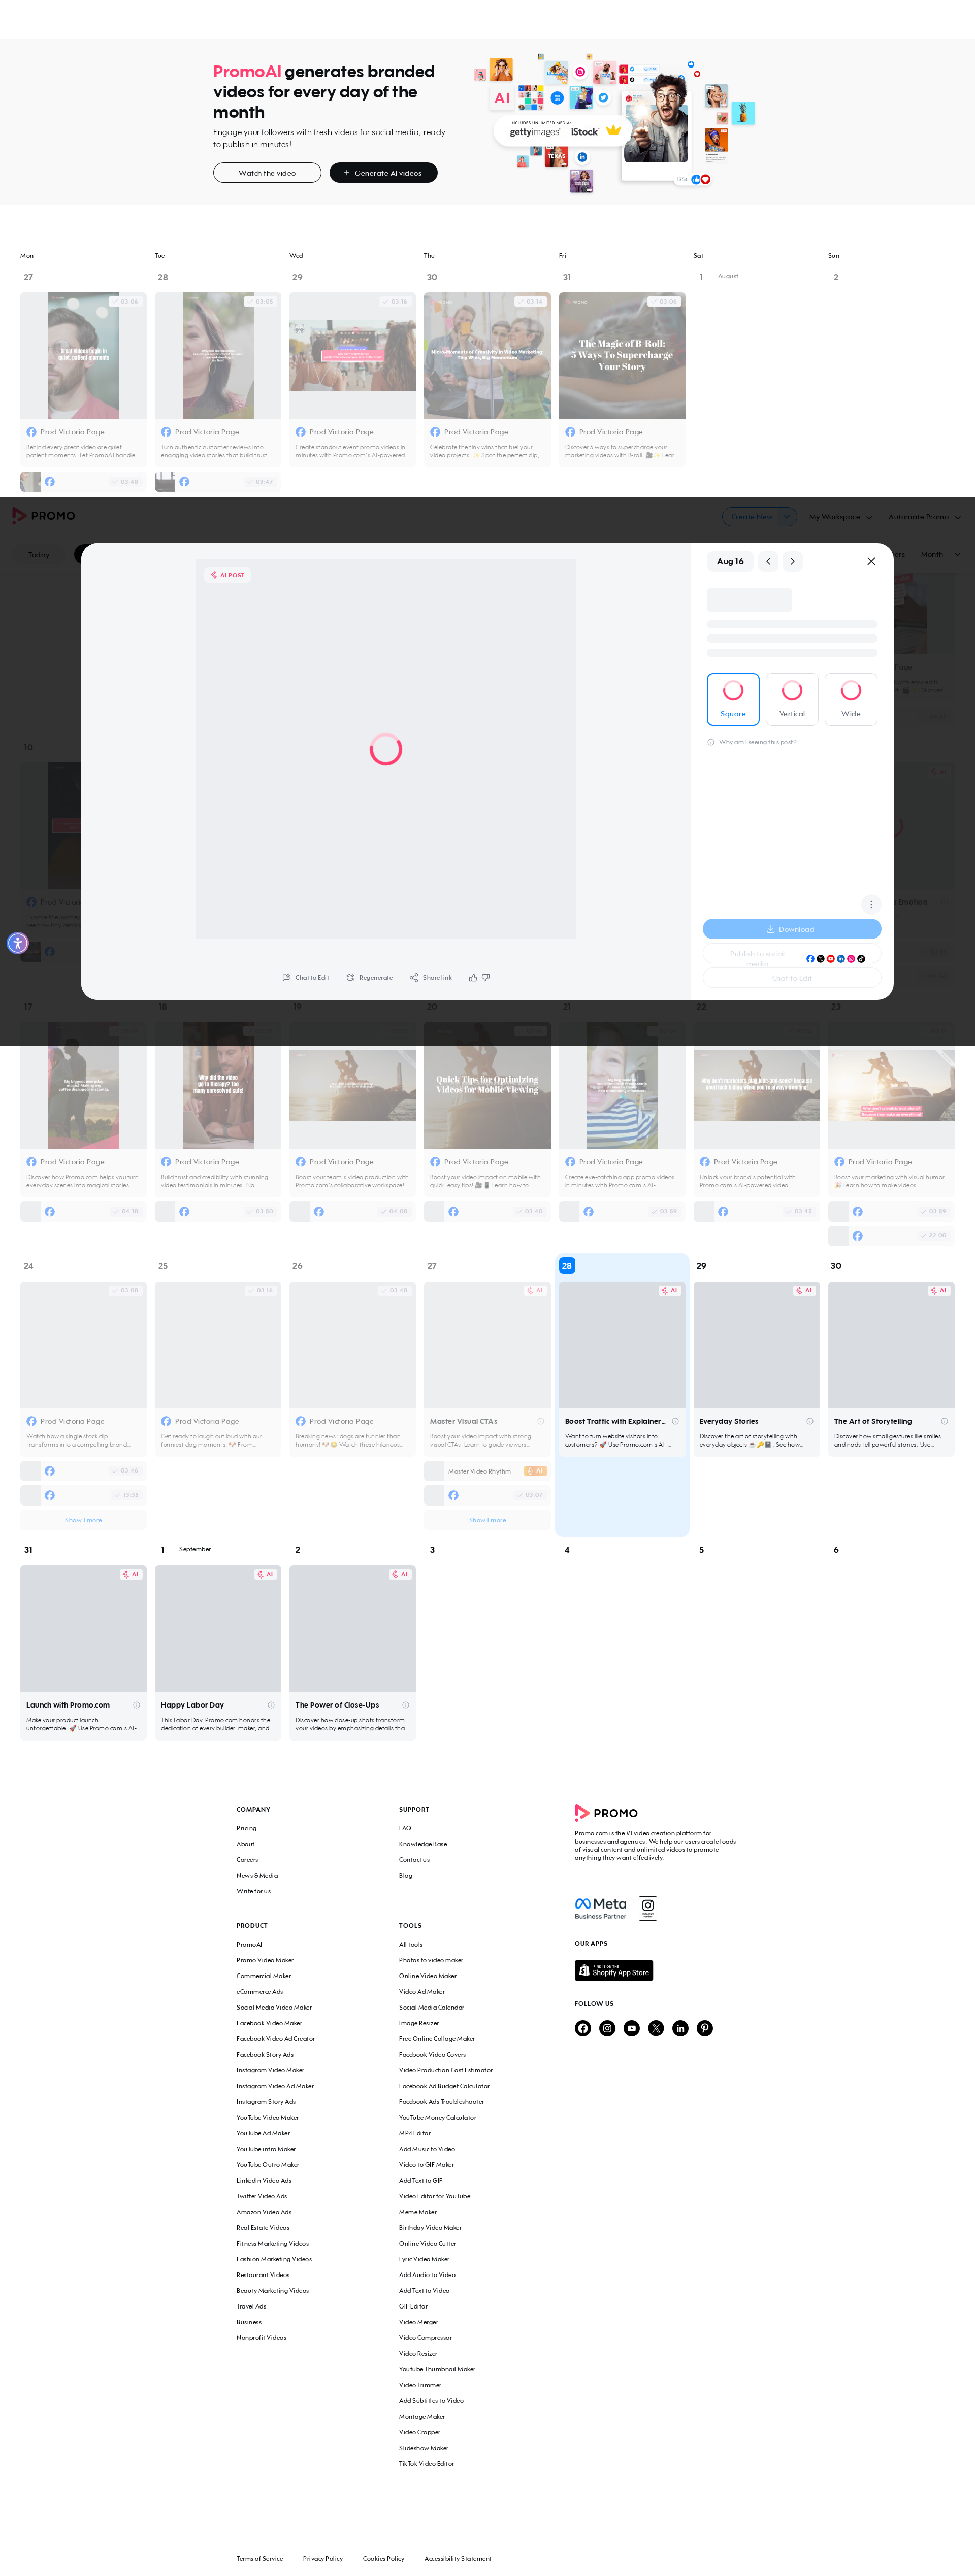975x2576 pixels.
Task: Click thumbs down on the AI post
Action: (486, 977)
